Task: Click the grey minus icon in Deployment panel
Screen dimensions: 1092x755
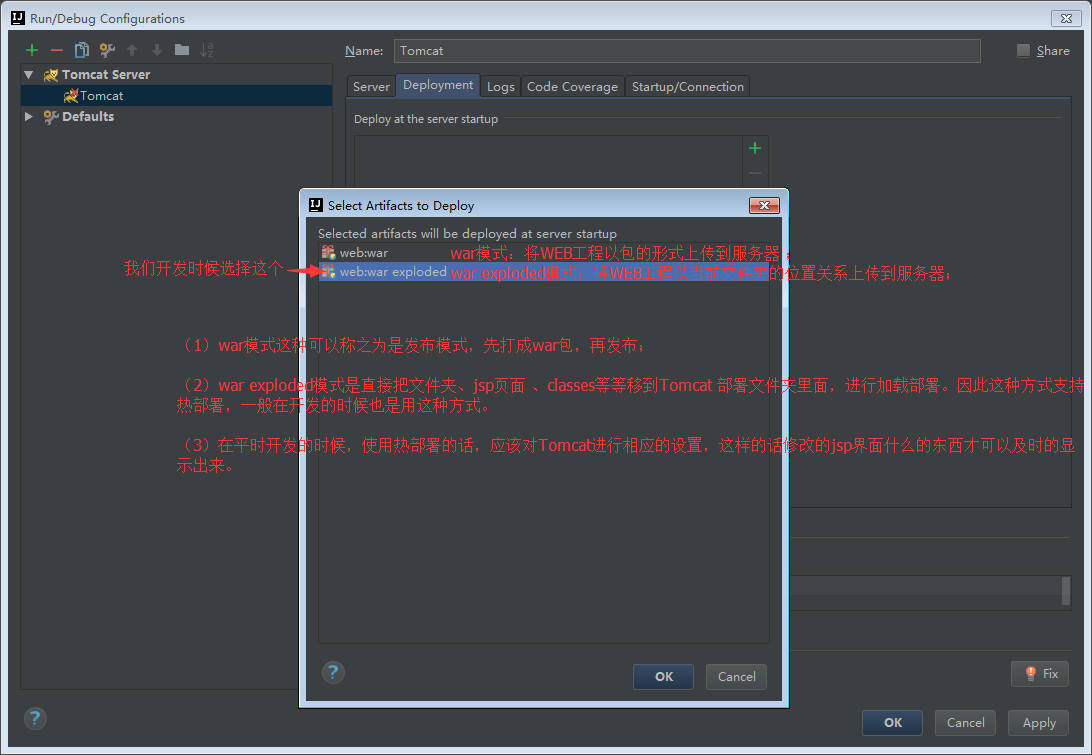Action: point(755,173)
